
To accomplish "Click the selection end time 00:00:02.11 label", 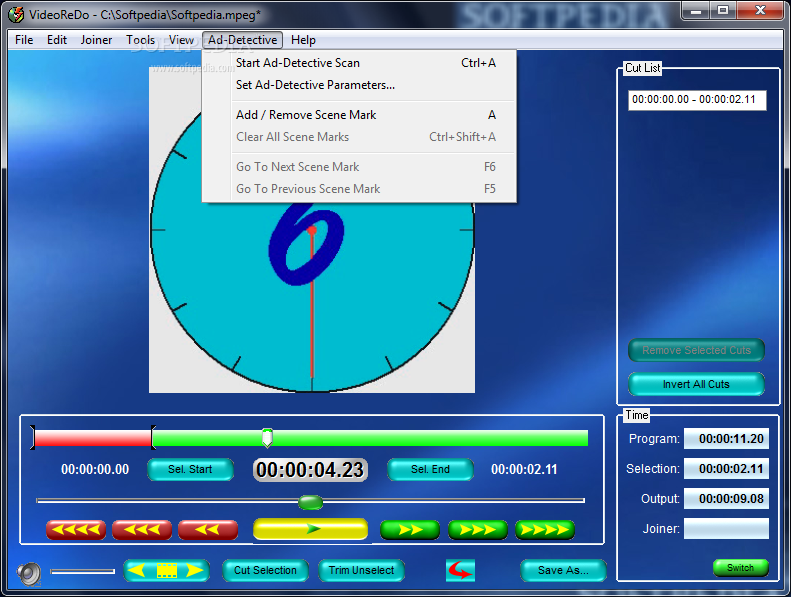I will 524,469.
